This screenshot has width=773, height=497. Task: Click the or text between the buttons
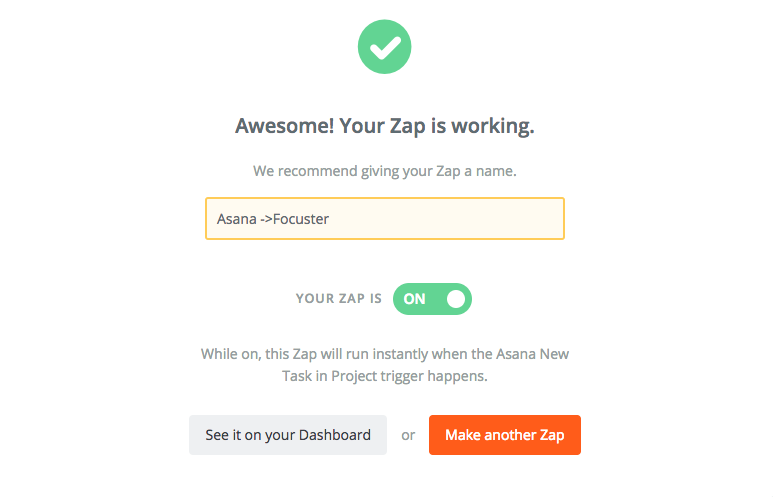408,435
